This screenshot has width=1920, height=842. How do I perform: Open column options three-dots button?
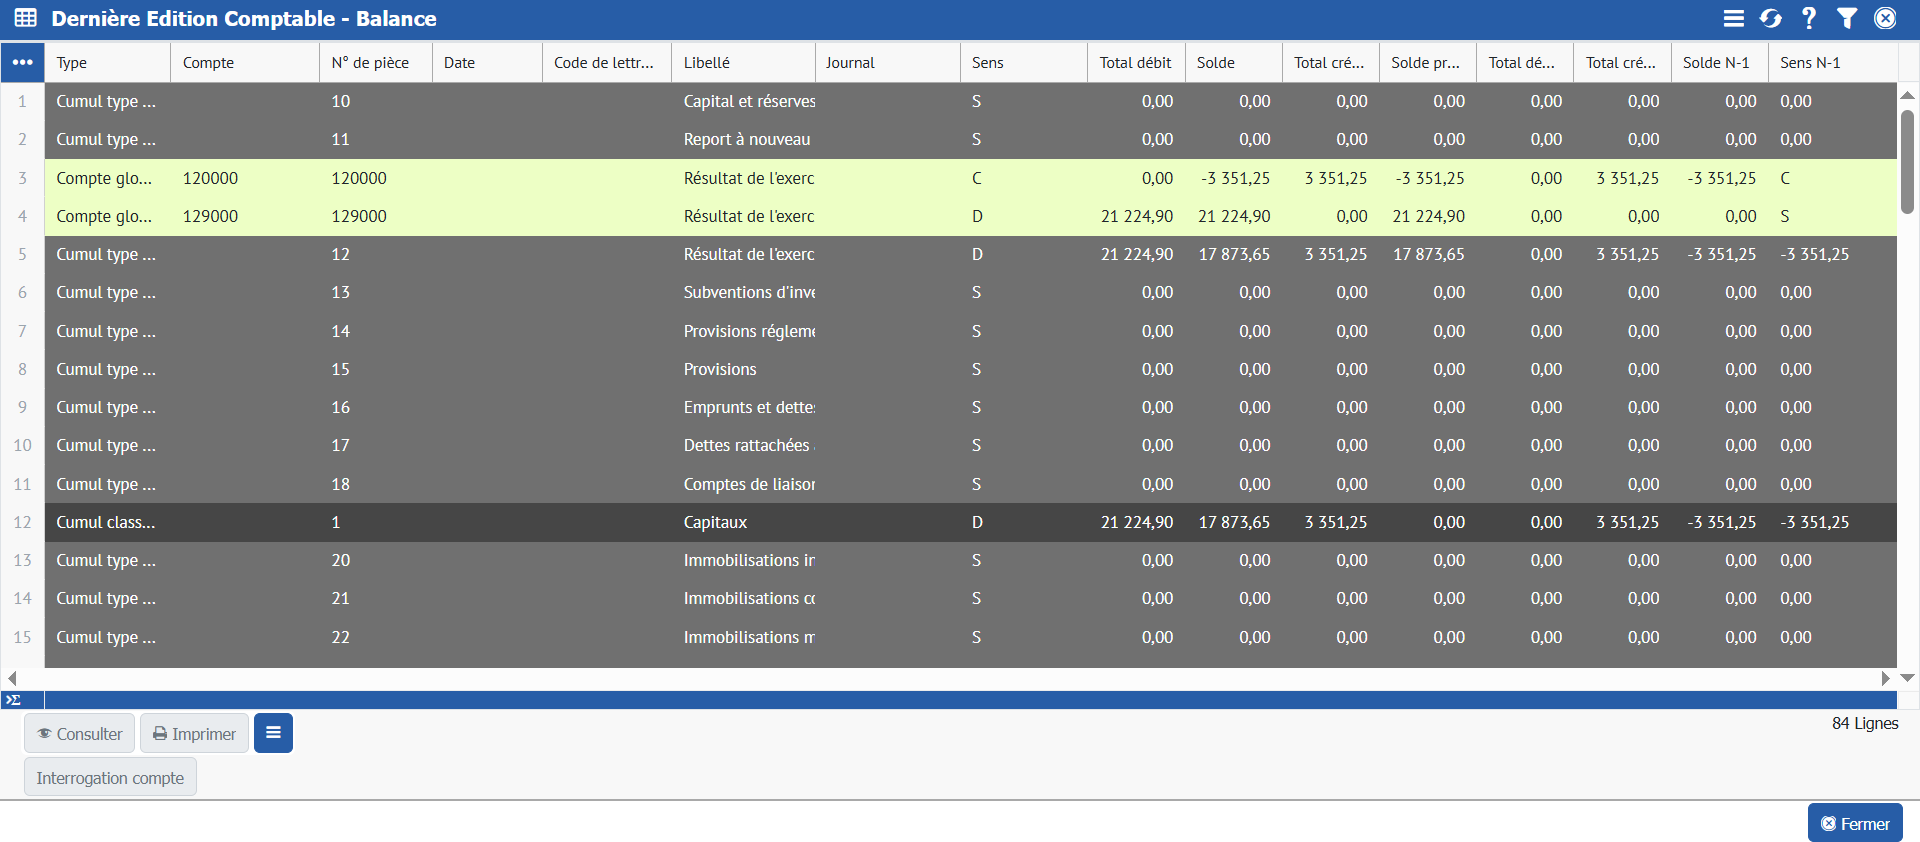click(22, 62)
